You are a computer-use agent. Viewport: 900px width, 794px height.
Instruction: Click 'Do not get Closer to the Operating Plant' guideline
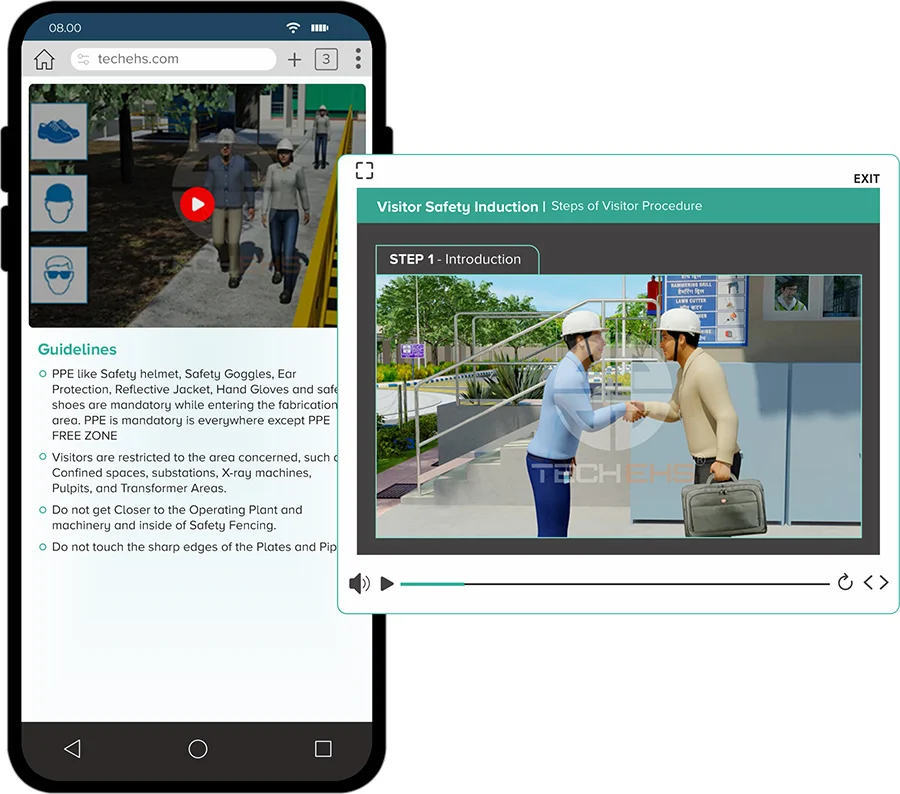pyautogui.click(x=177, y=517)
